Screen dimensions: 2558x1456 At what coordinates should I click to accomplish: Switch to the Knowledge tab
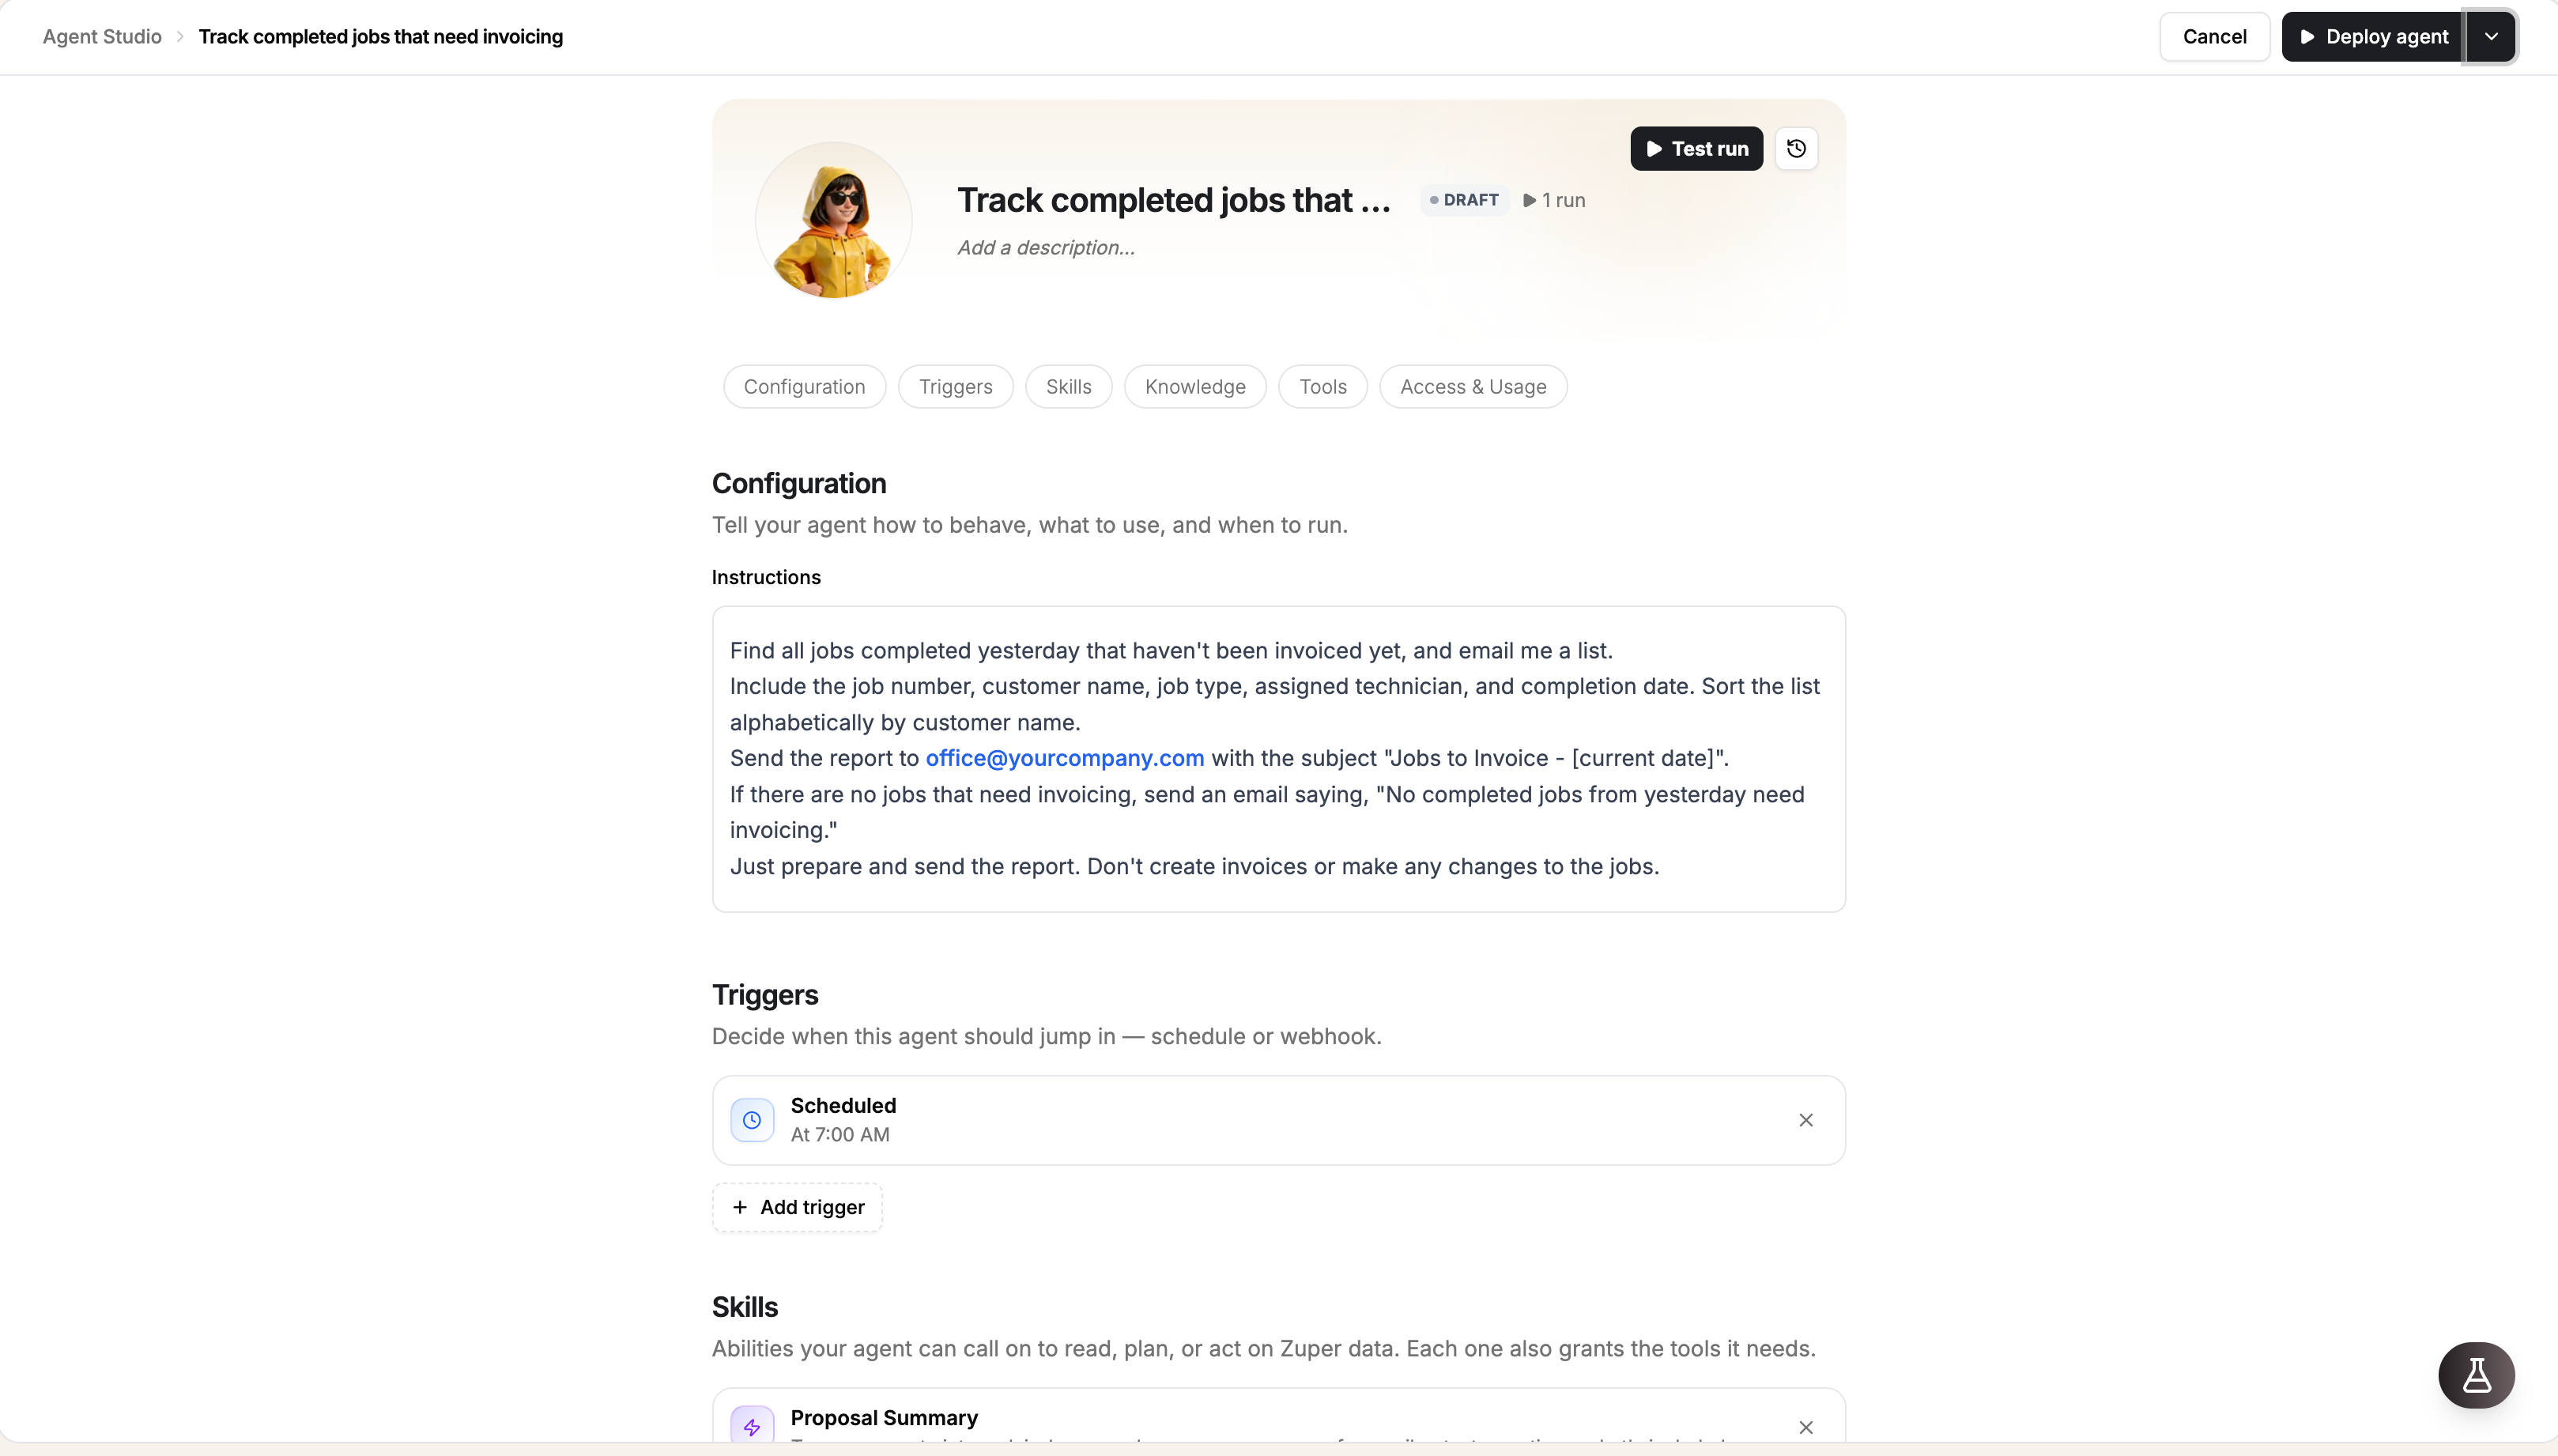click(1195, 387)
